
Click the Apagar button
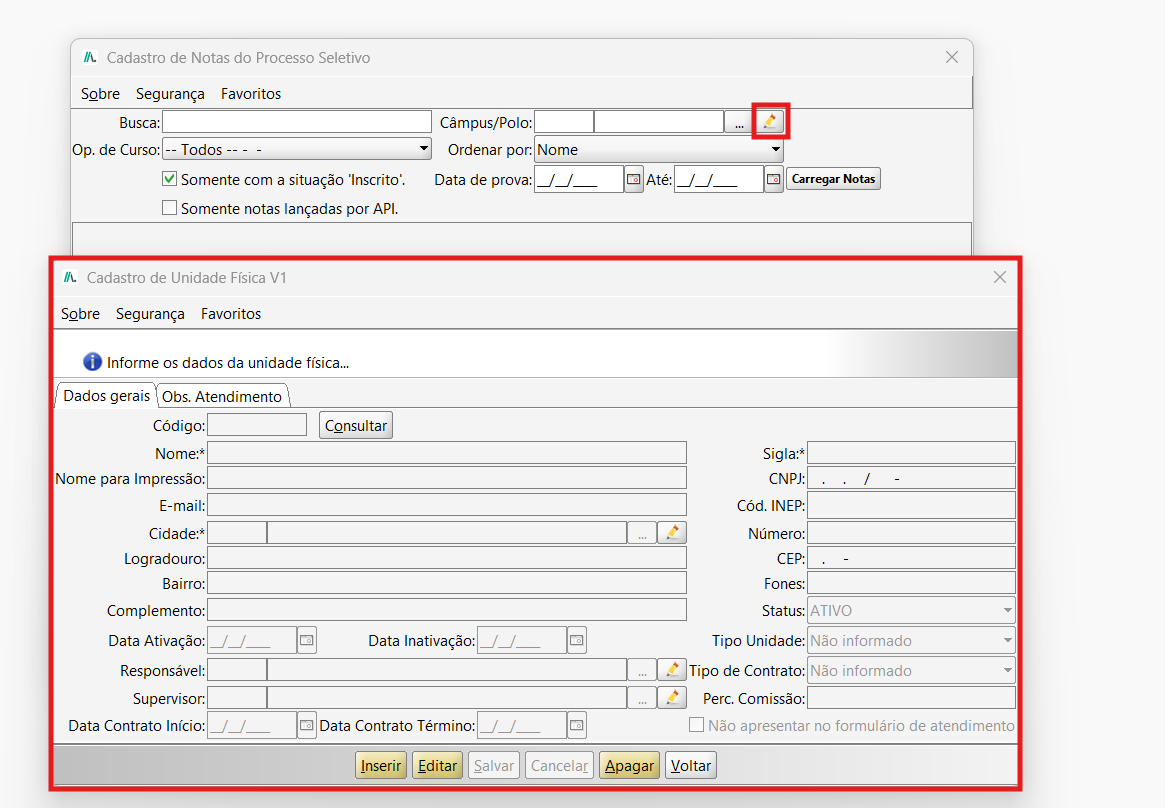[x=629, y=766]
